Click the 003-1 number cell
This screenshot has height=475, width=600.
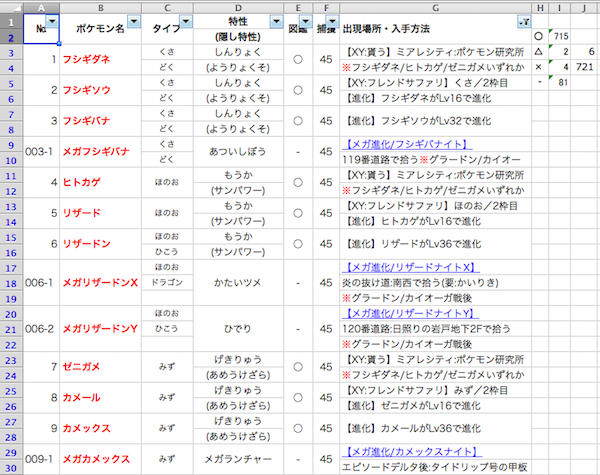pos(41,152)
